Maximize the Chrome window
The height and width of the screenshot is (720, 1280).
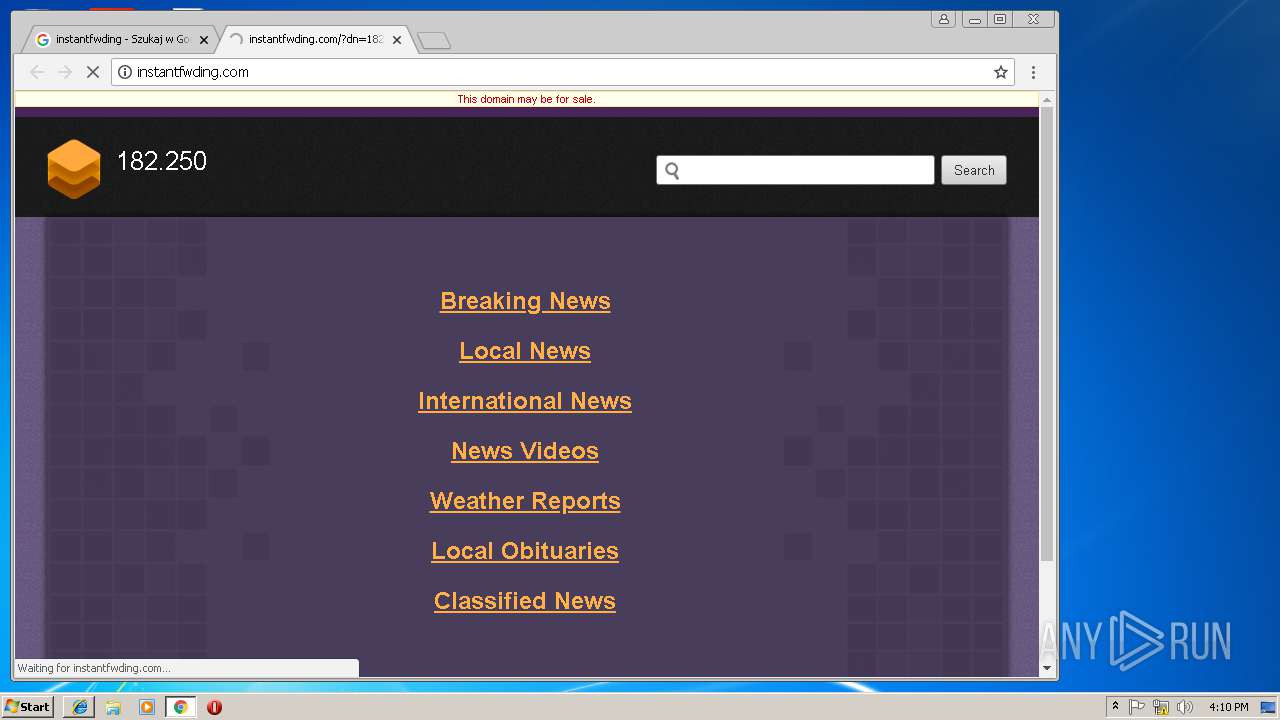click(1000, 19)
